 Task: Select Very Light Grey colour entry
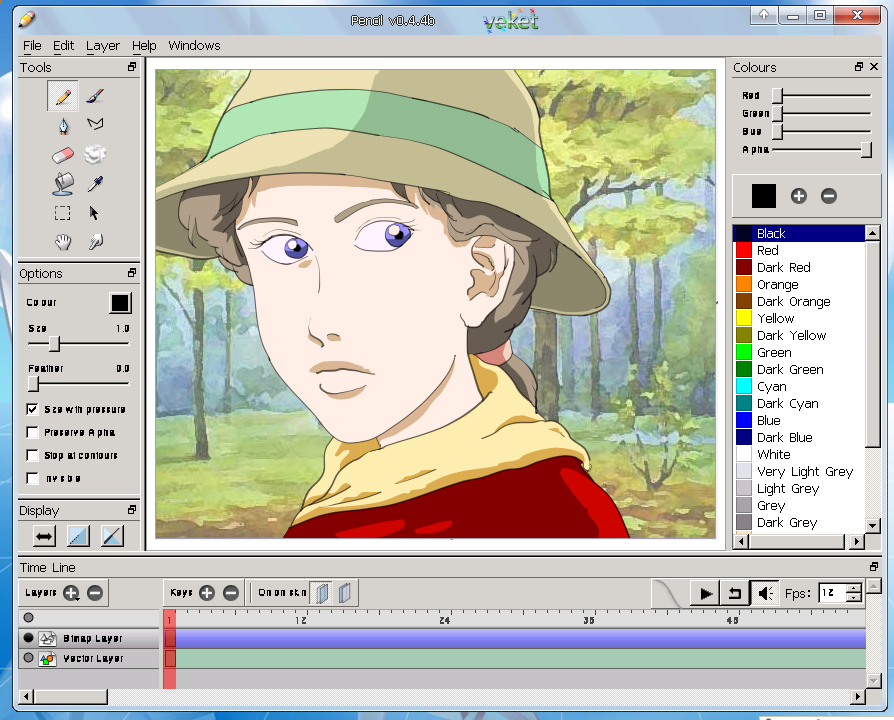point(799,471)
